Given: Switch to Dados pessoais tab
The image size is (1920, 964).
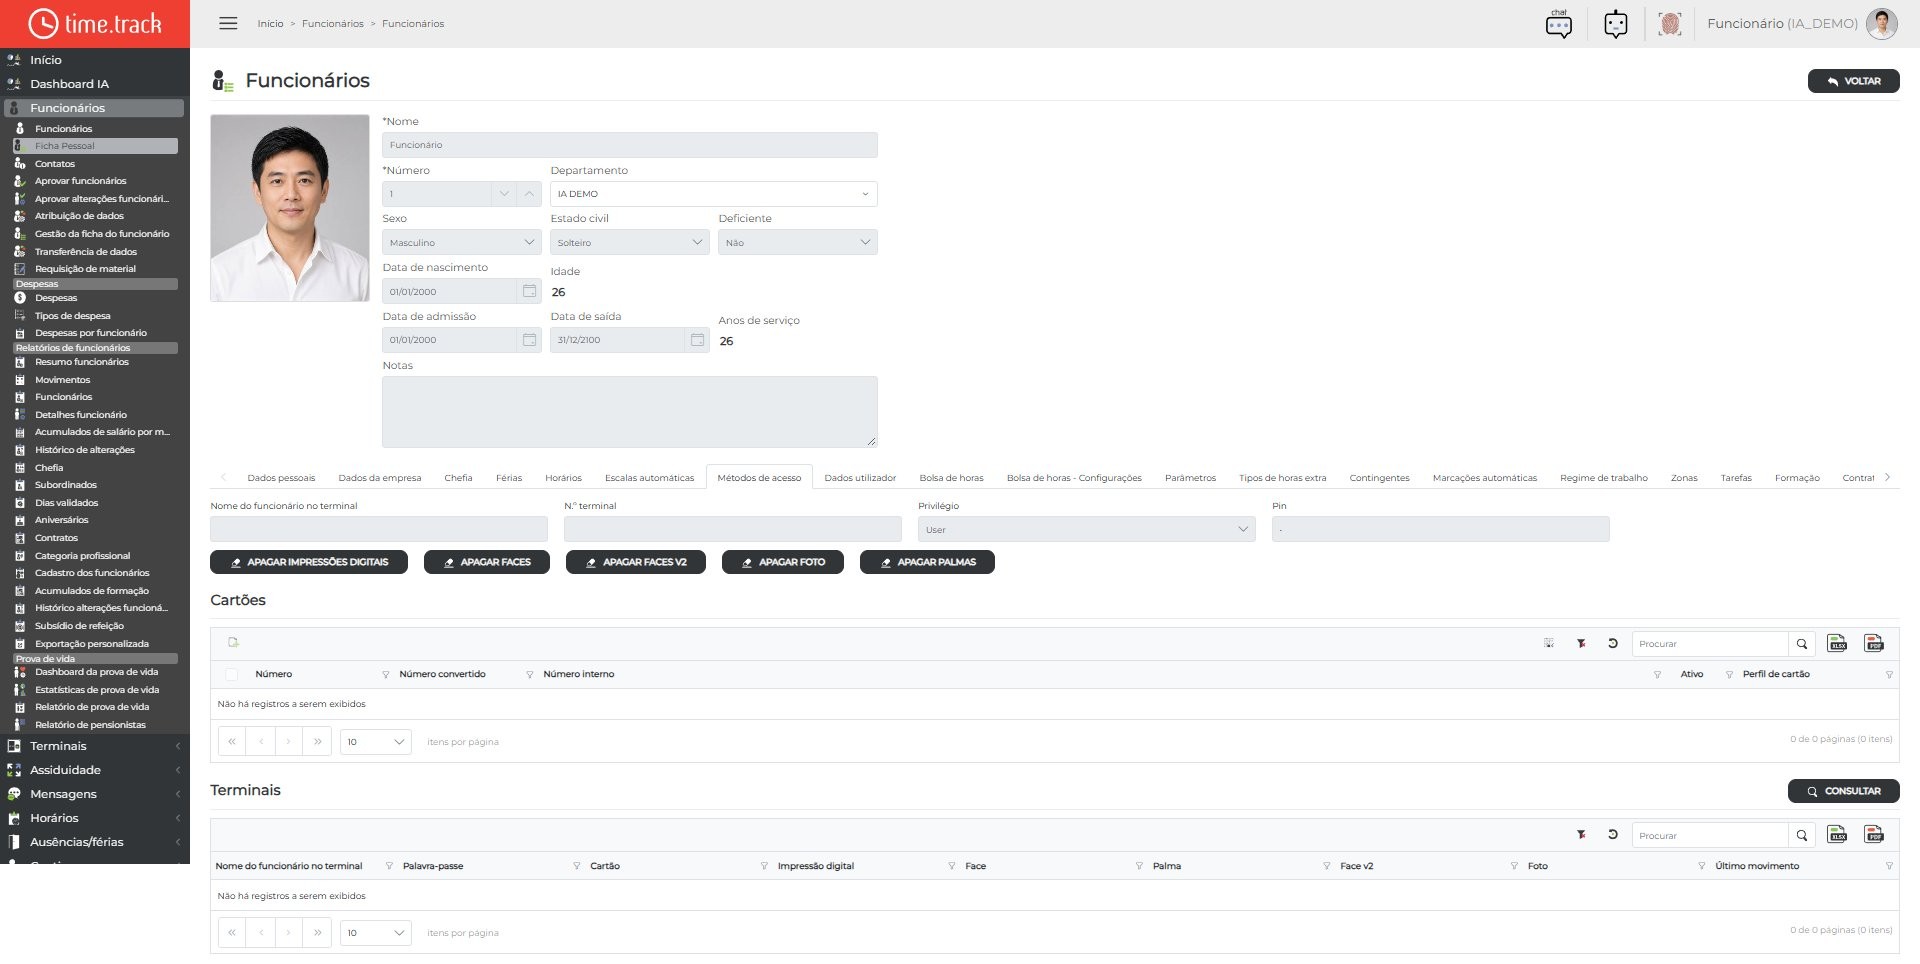Looking at the screenshot, I should [281, 478].
